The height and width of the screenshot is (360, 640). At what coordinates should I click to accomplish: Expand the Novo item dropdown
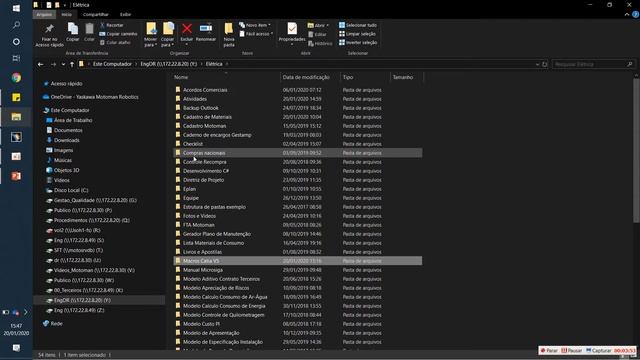[255, 25]
